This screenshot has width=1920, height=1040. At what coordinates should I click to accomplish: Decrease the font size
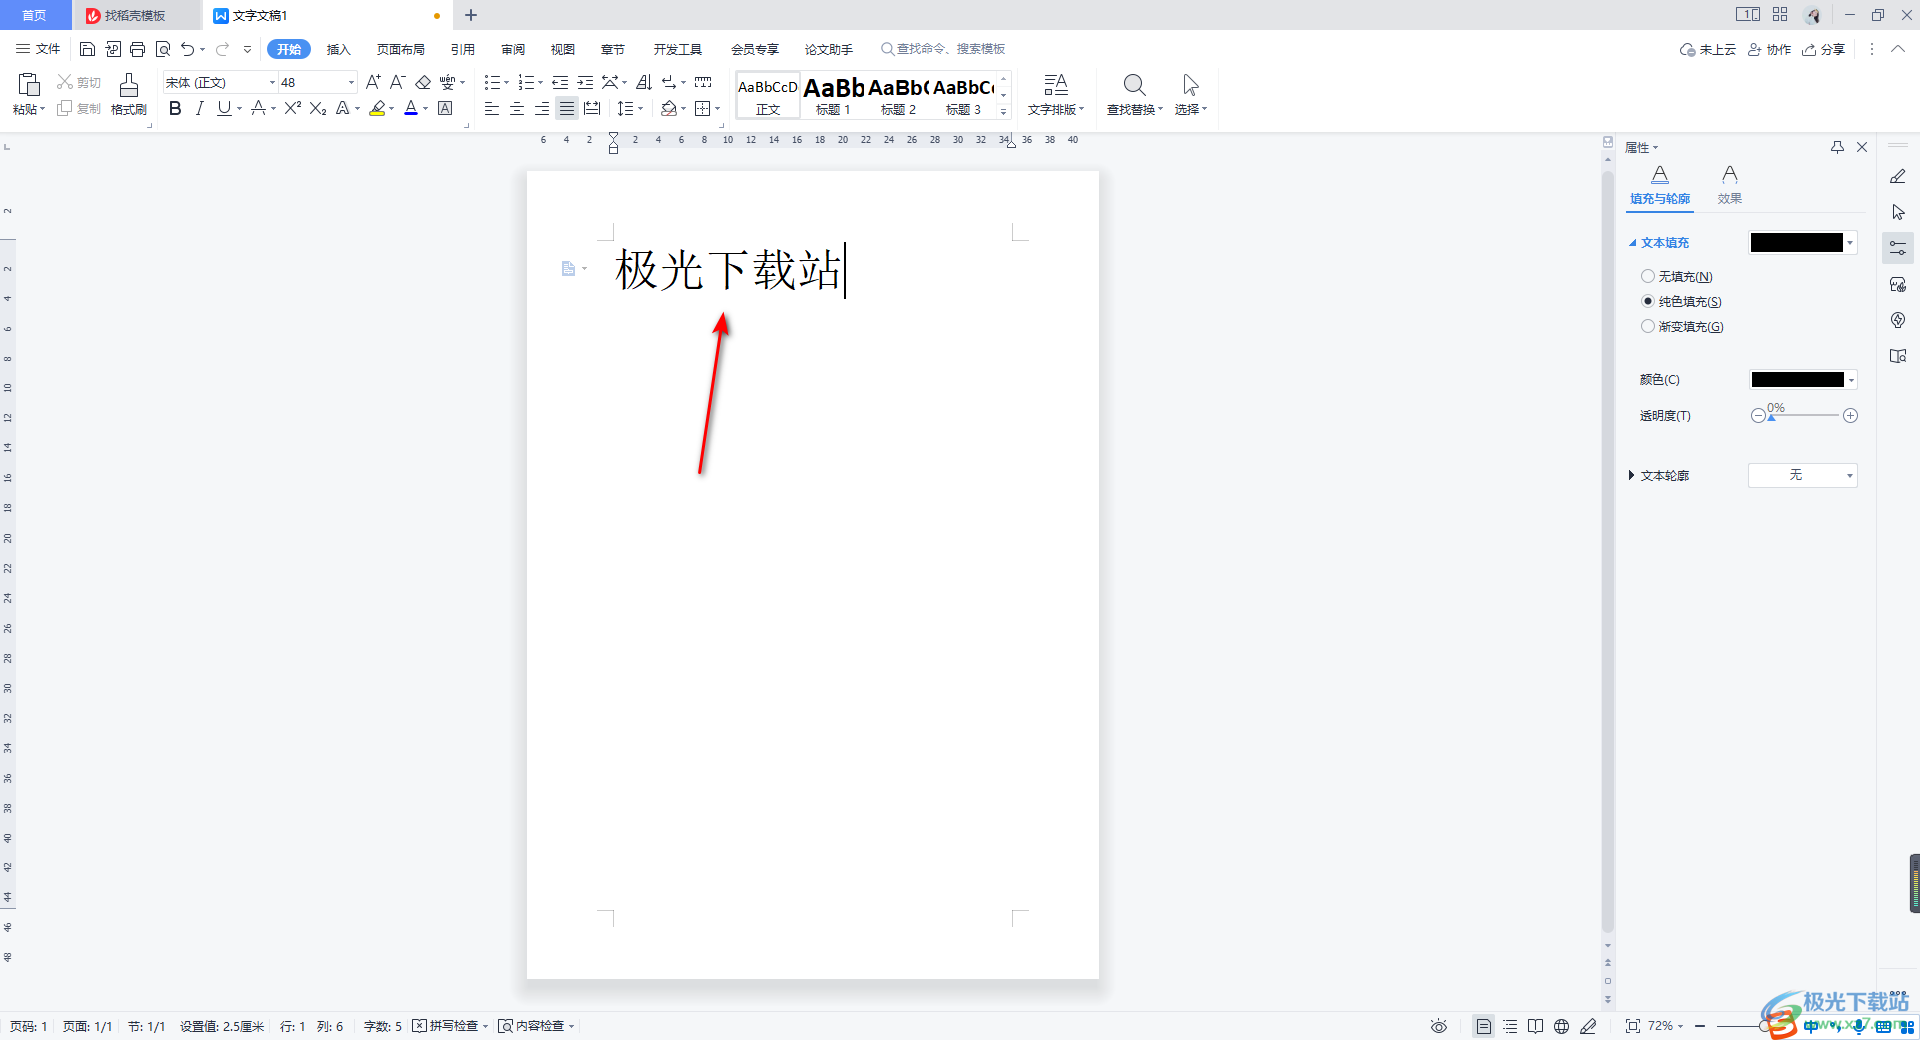pos(397,82)
